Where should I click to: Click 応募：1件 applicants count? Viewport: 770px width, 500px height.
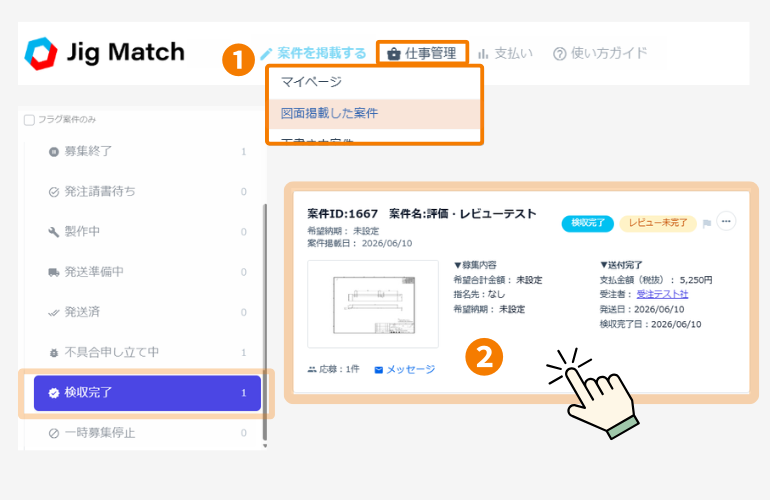click(334, 369)
